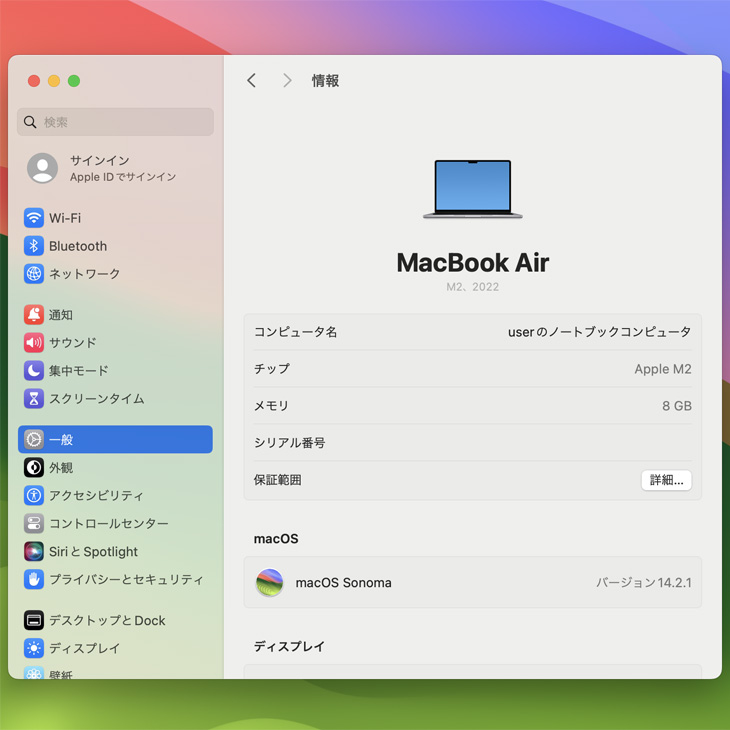Image resolution: width=730 pixels, height=730 pixels.
Task: Choose ディスプレイ in the sidebar
Action: (84, 649)
